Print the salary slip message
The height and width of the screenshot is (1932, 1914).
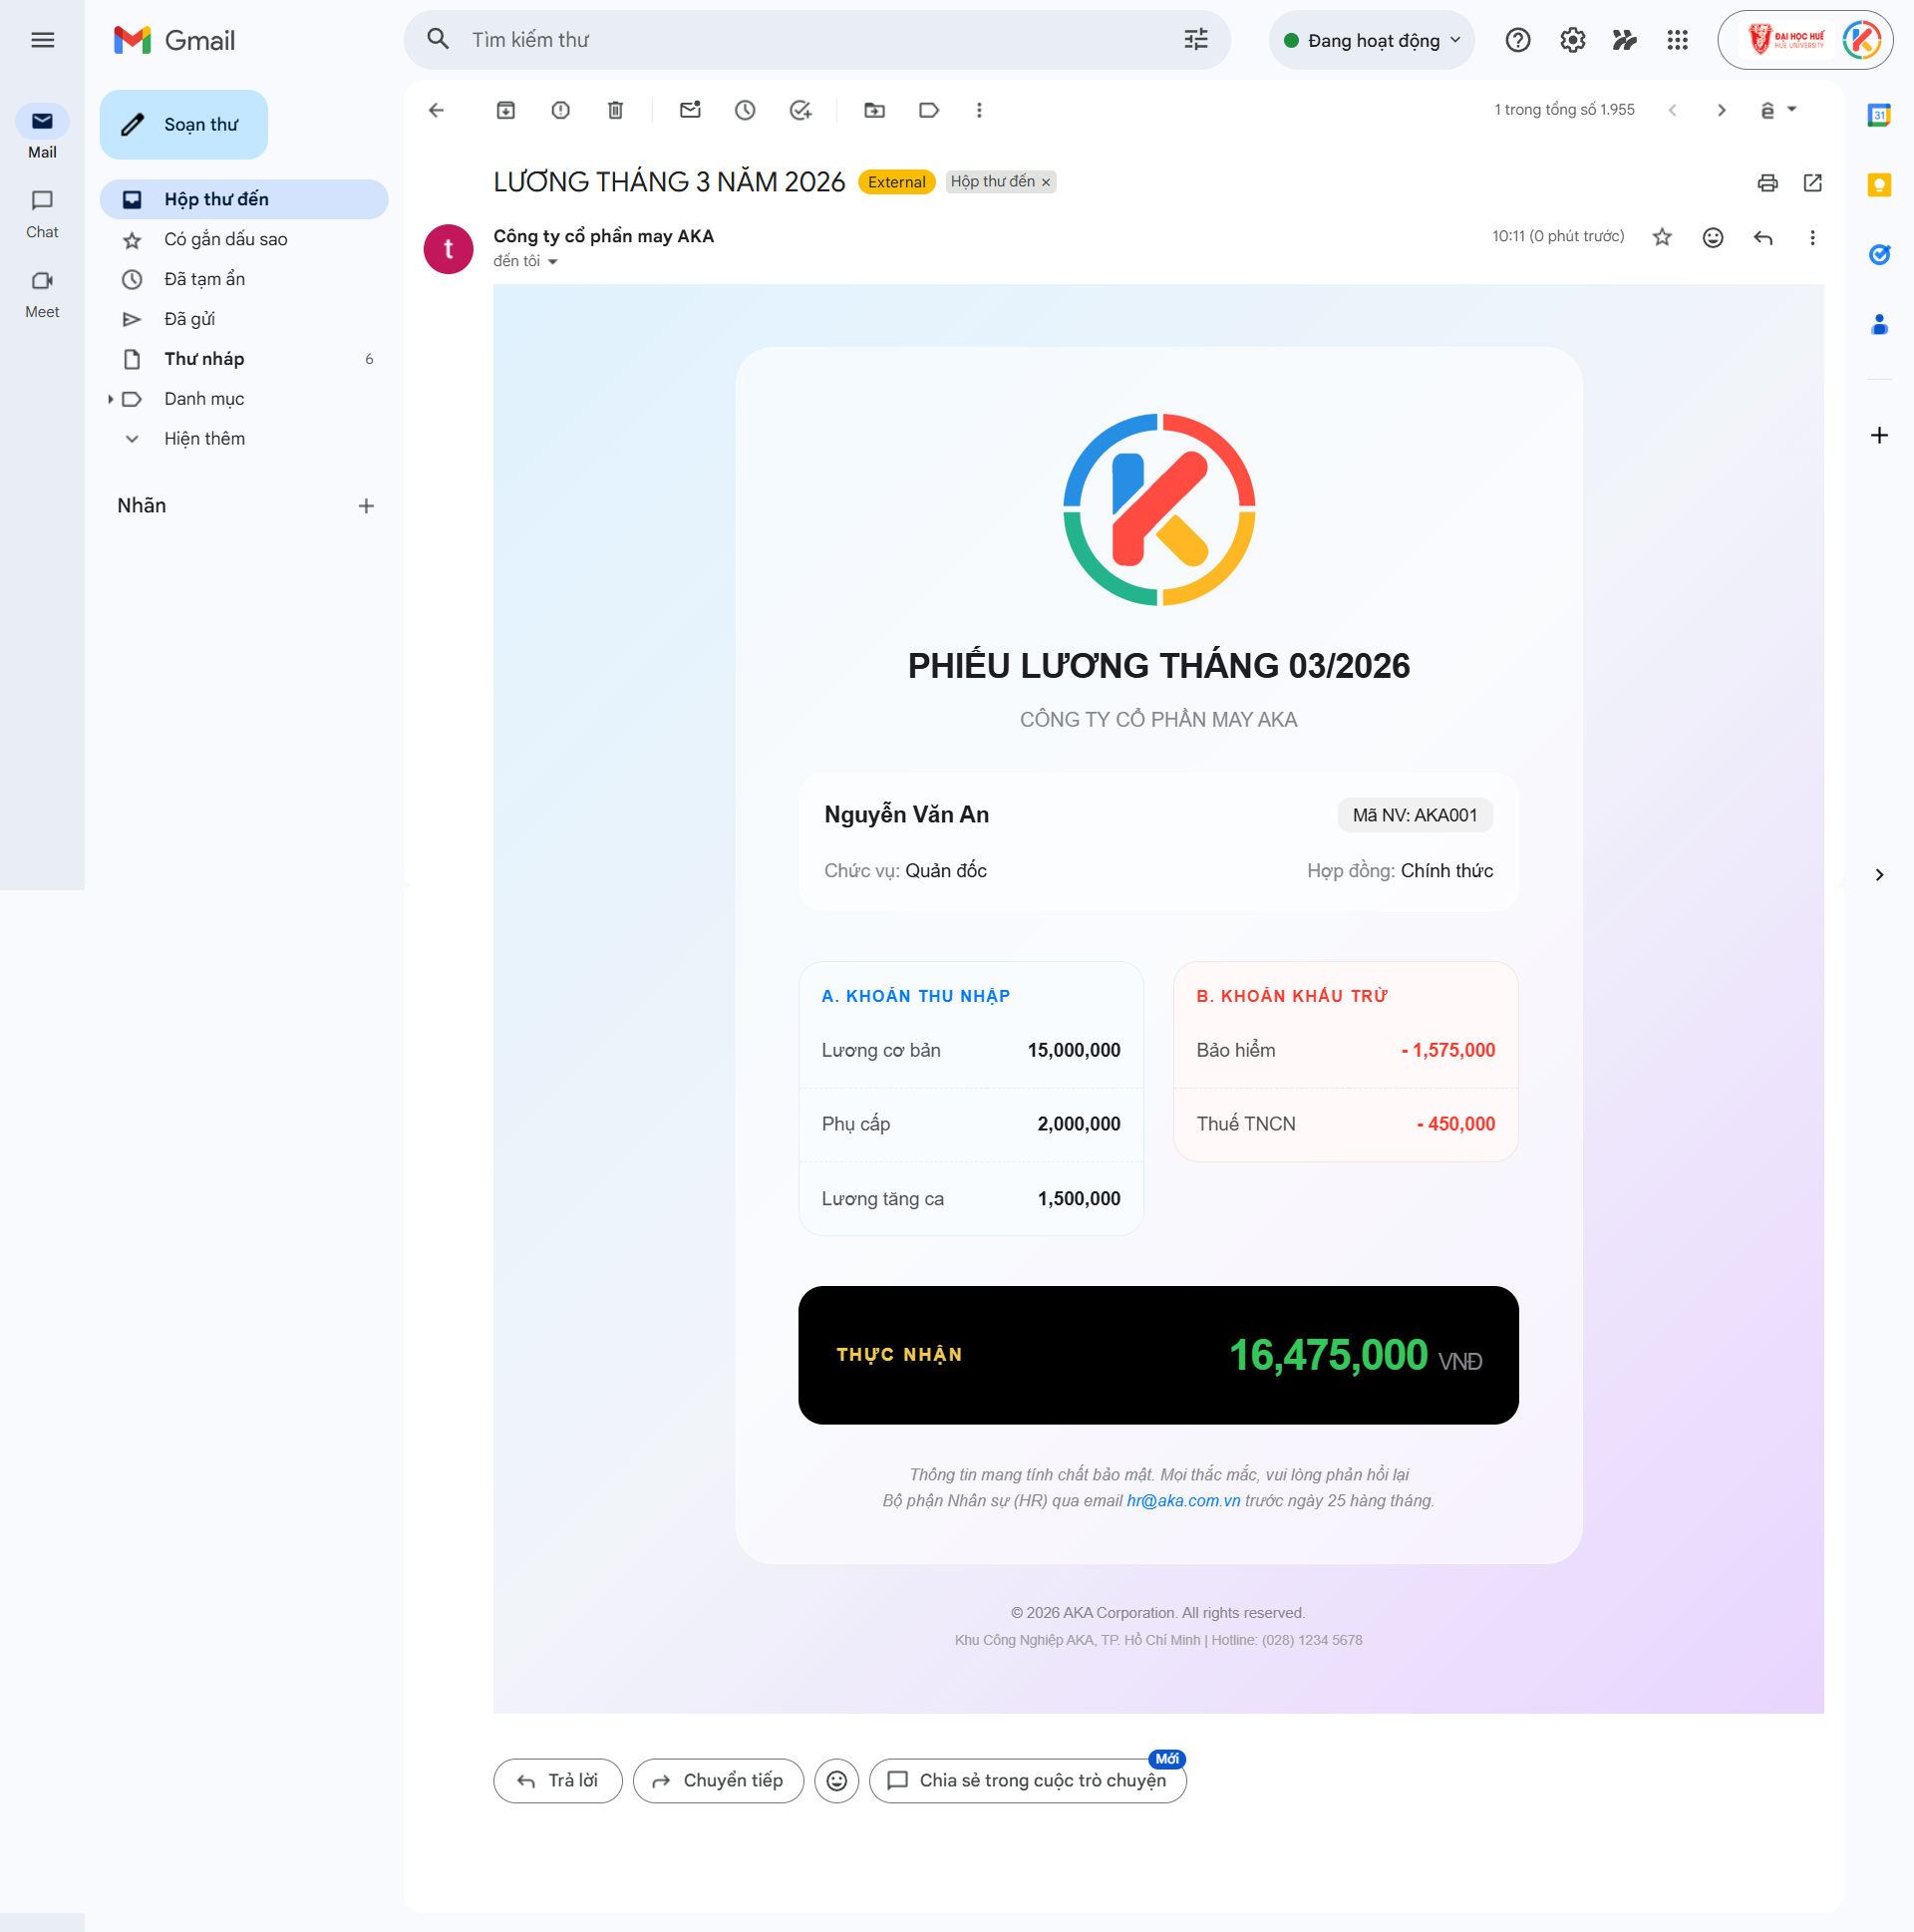(1766, 183)
